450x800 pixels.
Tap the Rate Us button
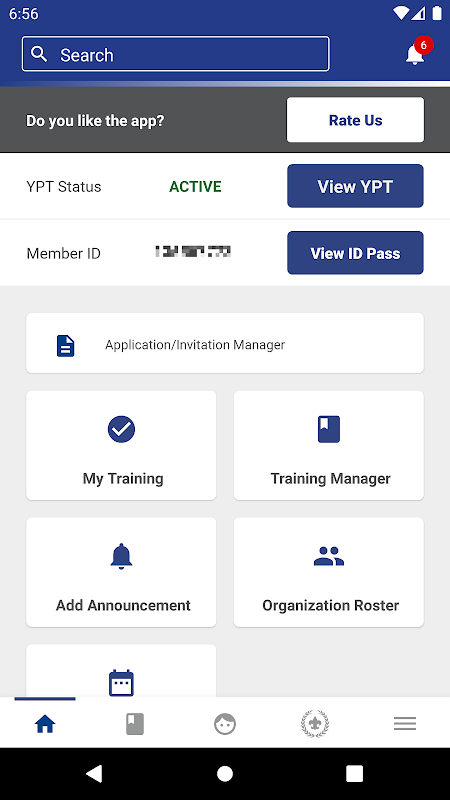355,120
